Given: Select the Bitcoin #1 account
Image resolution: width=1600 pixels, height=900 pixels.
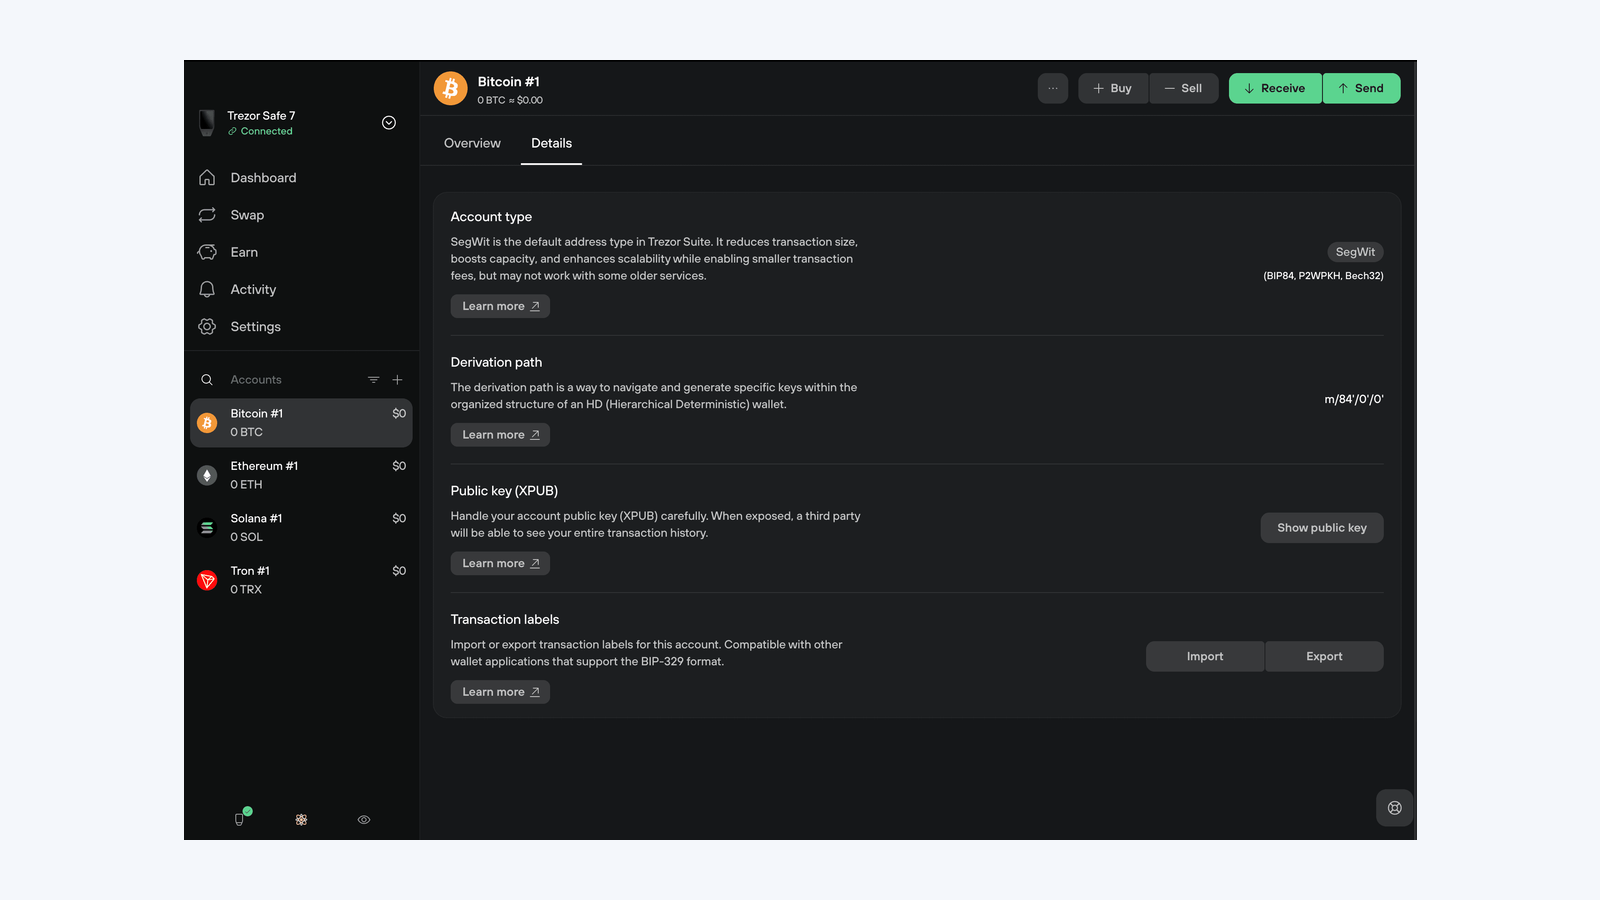Looking at the screenshot, I should 301,423.
